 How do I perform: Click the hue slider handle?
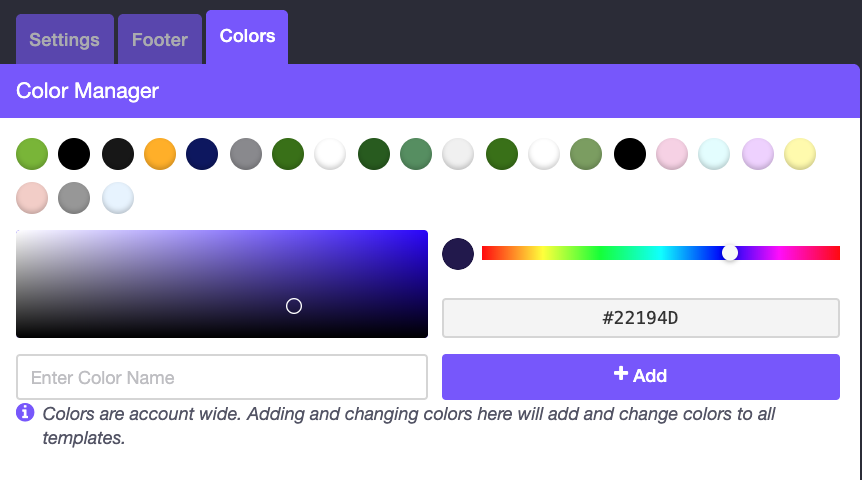point(730,253)
